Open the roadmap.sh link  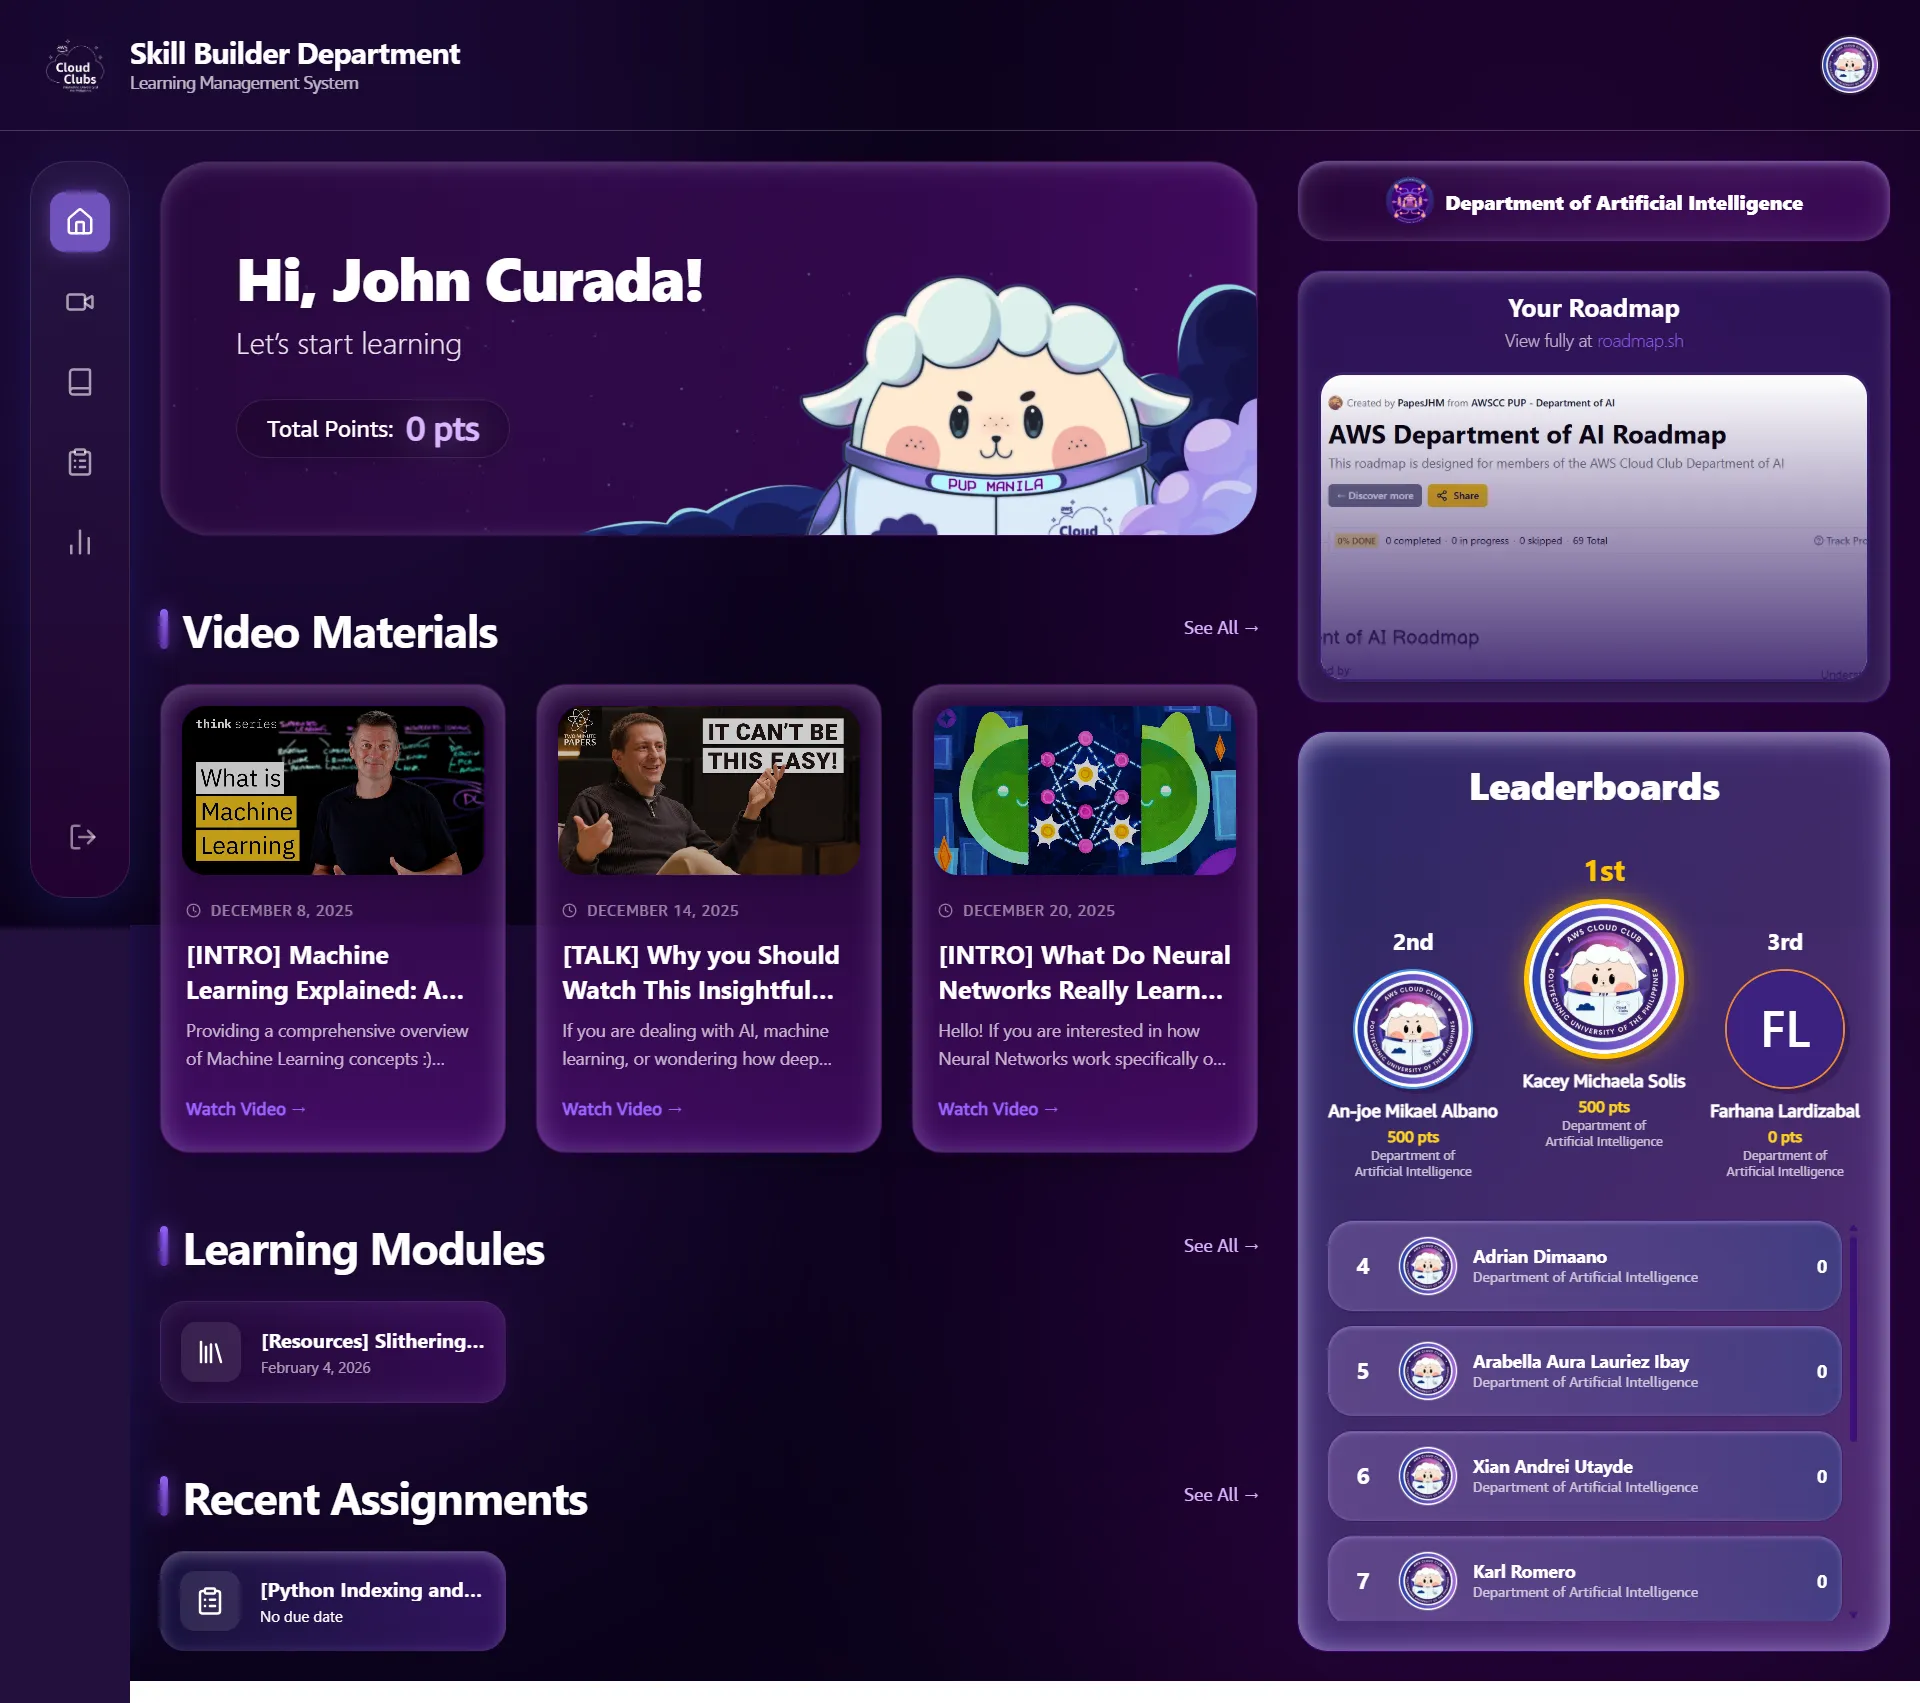point(1640,341)
